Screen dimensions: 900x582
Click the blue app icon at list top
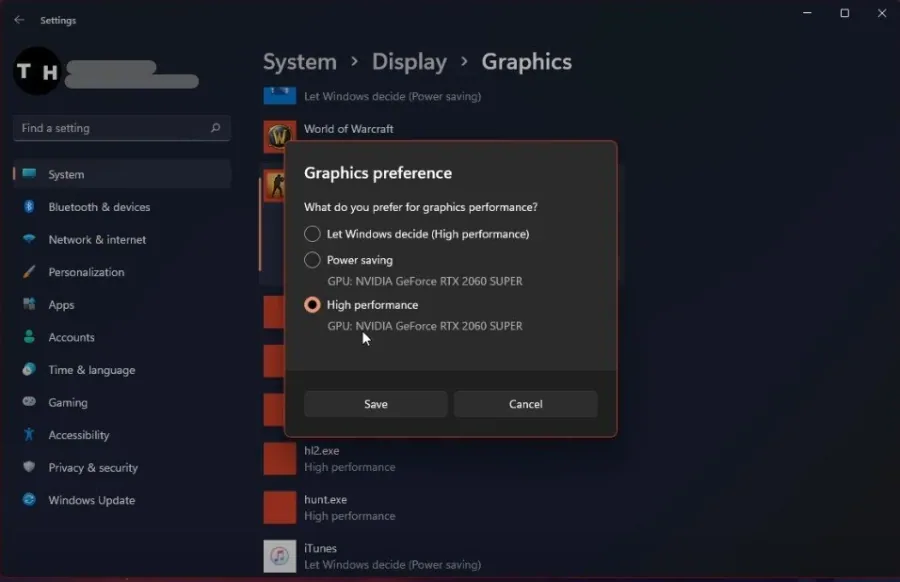[x=280, y=95]
